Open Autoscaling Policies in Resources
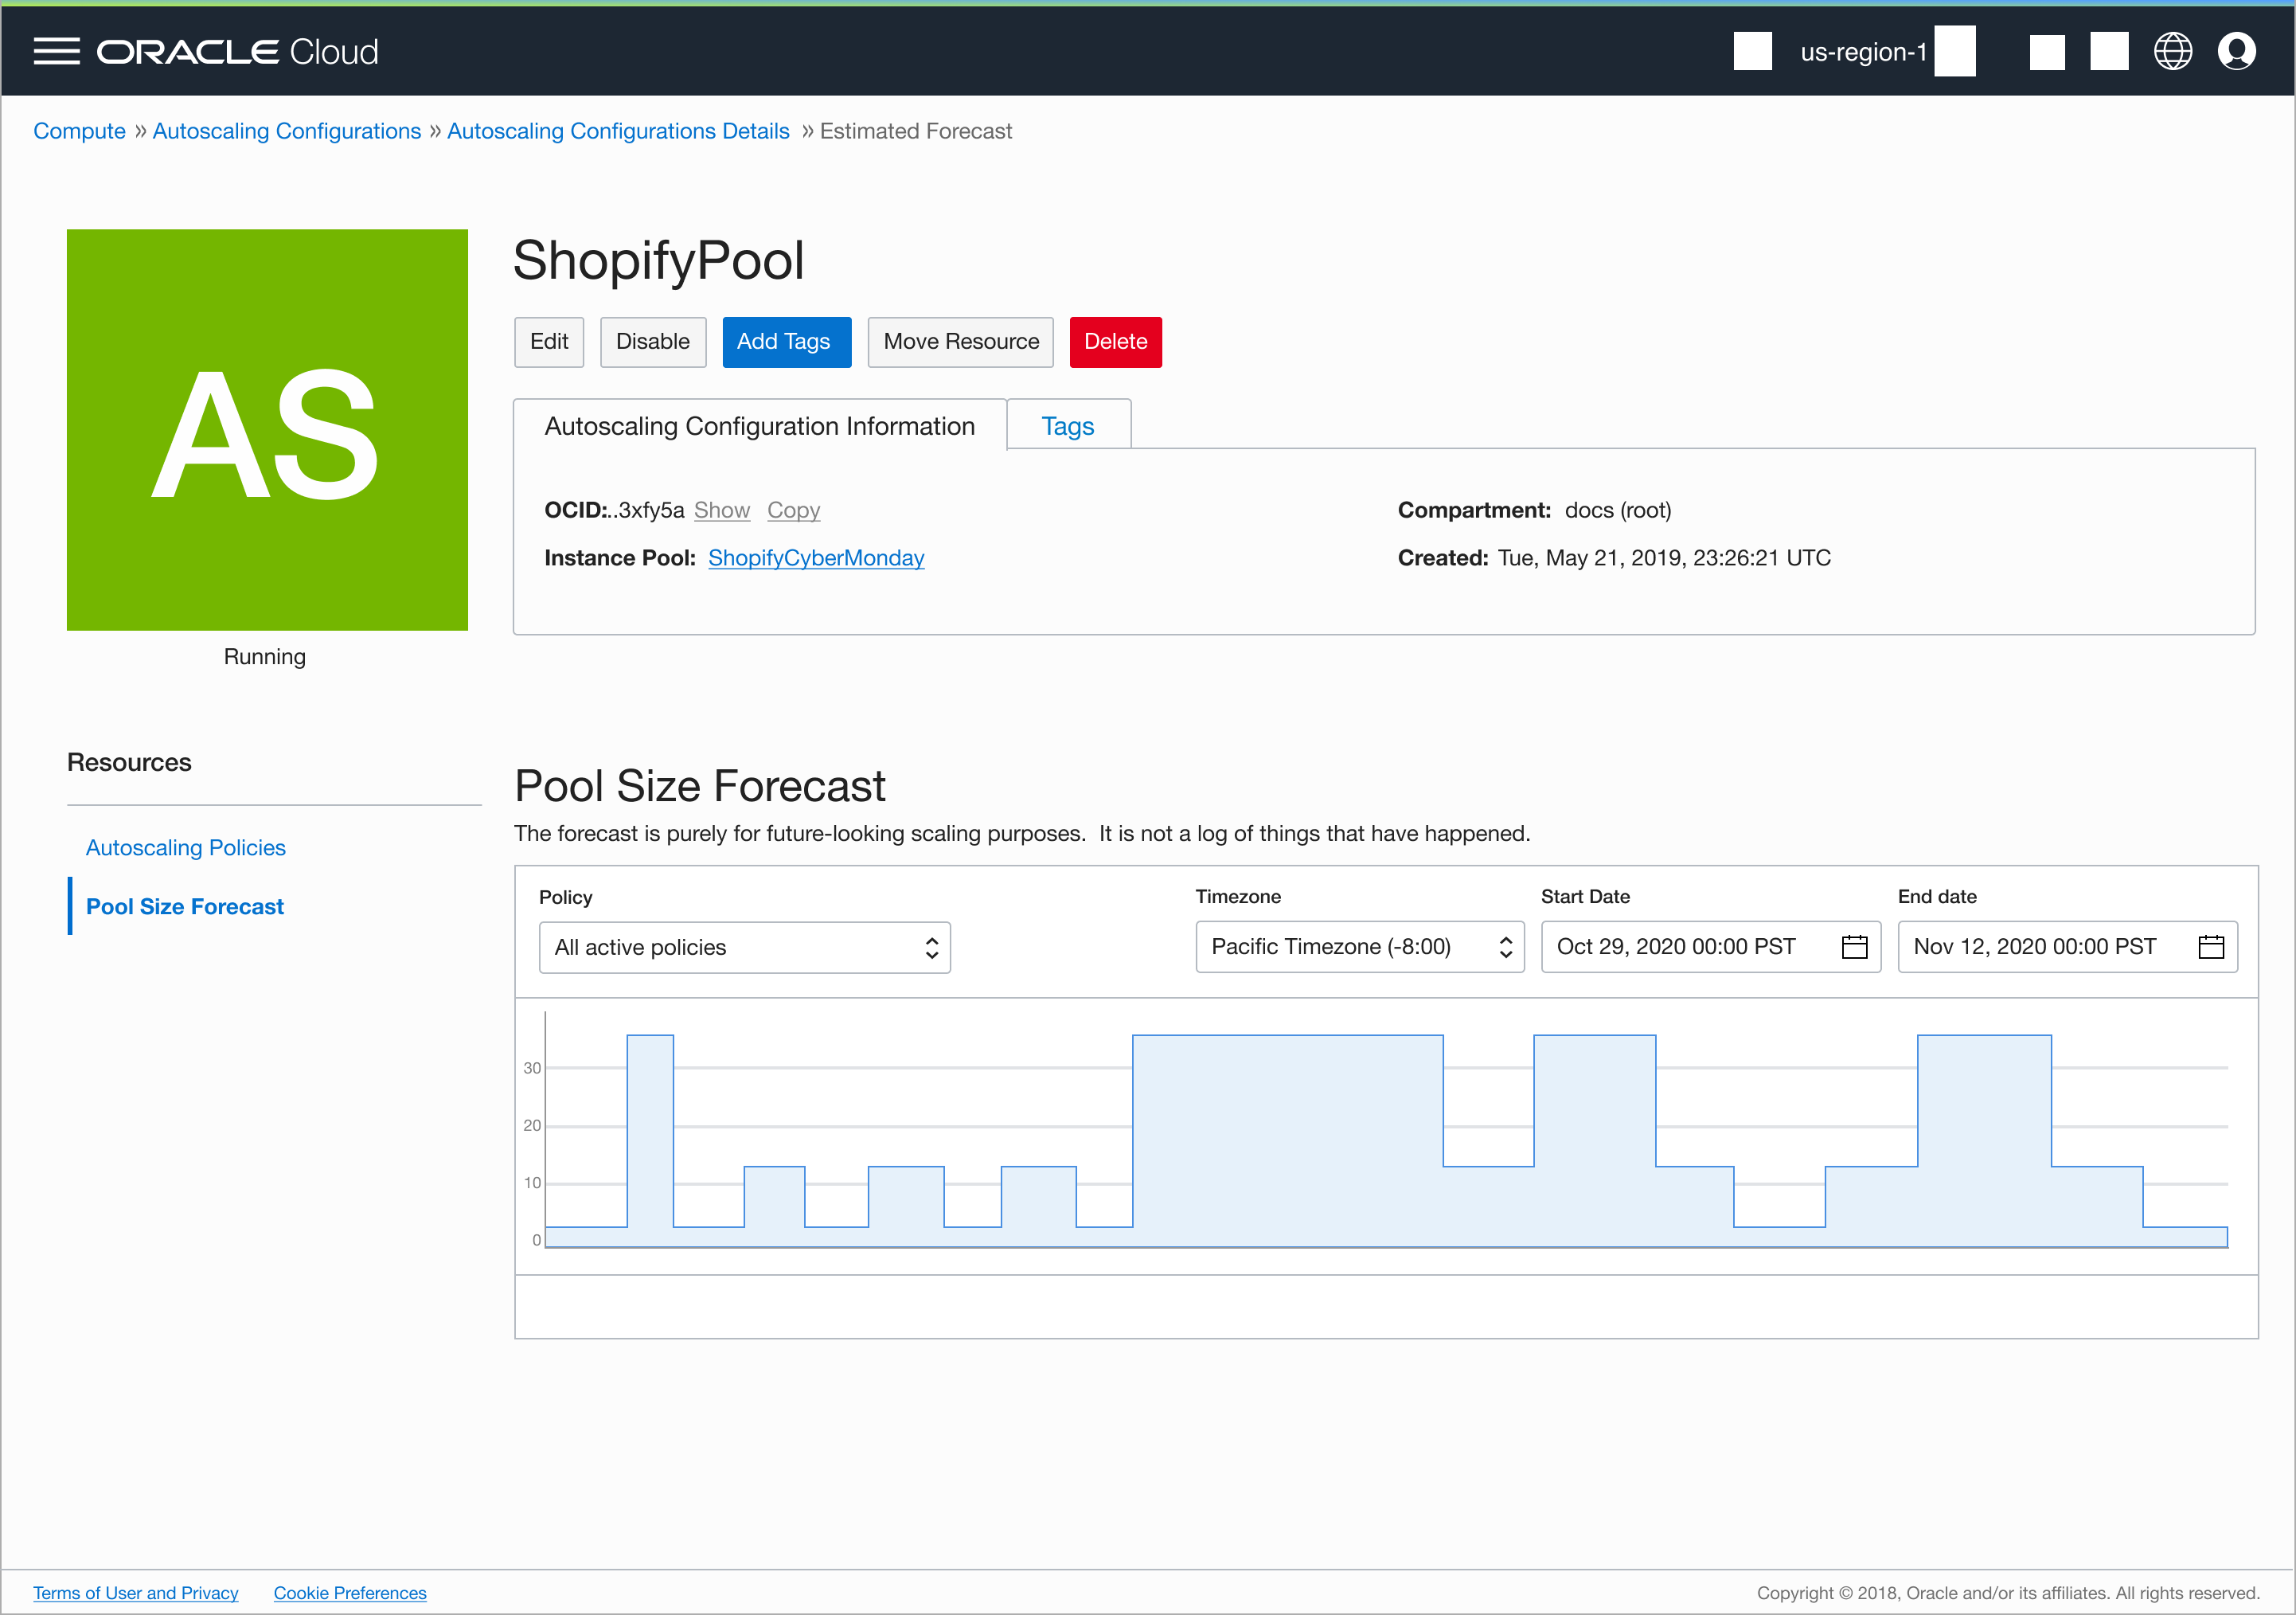2296x1615 pixels. click(x=186, y=847)
